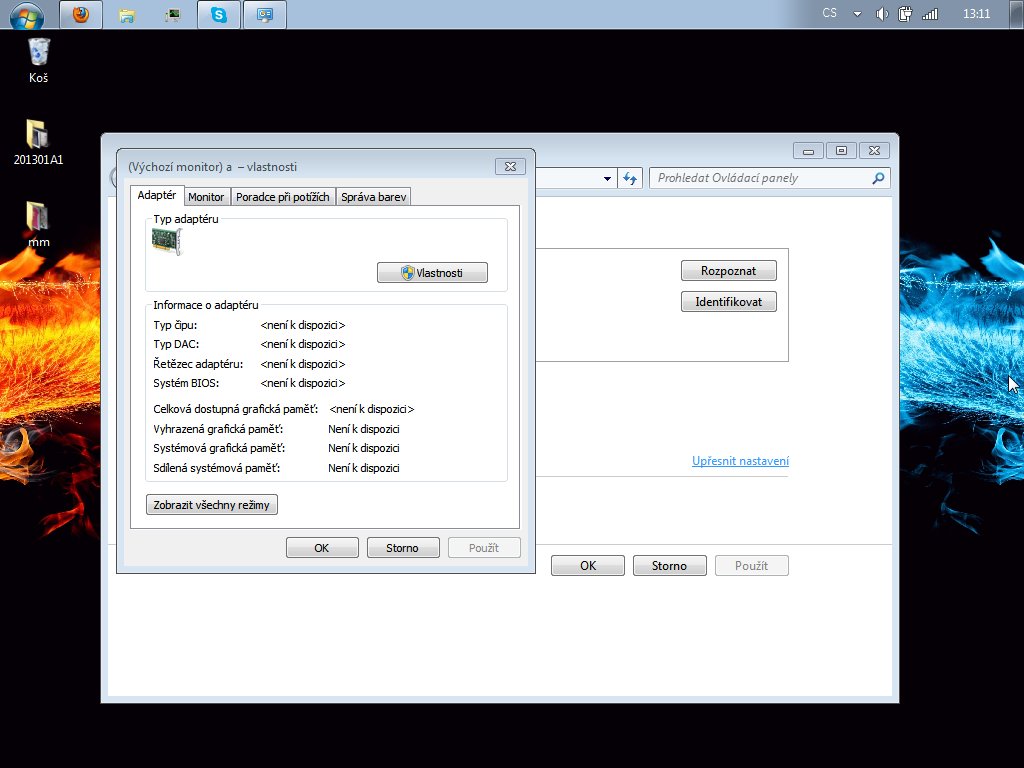Screen dimensions: 1024x768
Task: Expand the address bar dropdown arrow
Action: click(607, 178)
